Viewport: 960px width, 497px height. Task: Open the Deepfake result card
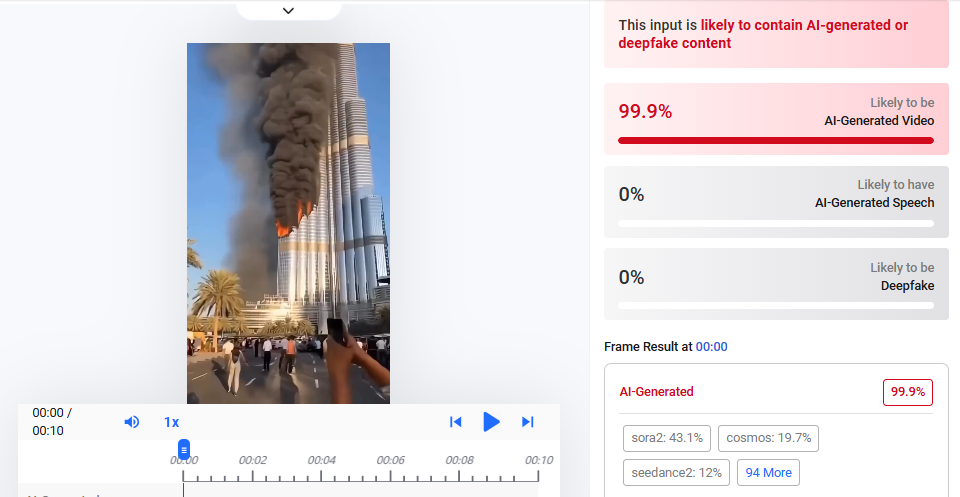pyautogui.click(x=776, y=284)
